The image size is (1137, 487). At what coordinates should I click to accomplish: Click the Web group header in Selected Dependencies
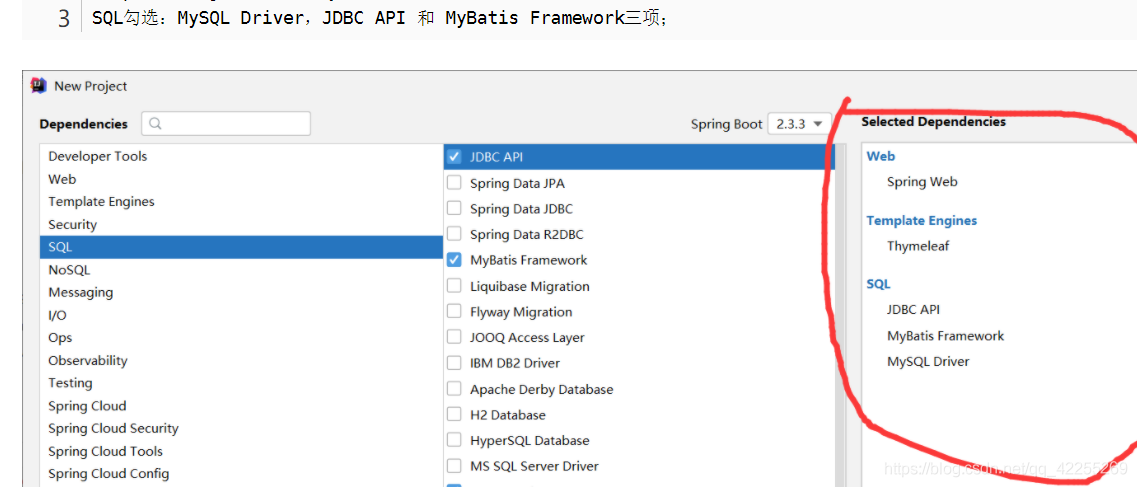[x=880, y=156]
